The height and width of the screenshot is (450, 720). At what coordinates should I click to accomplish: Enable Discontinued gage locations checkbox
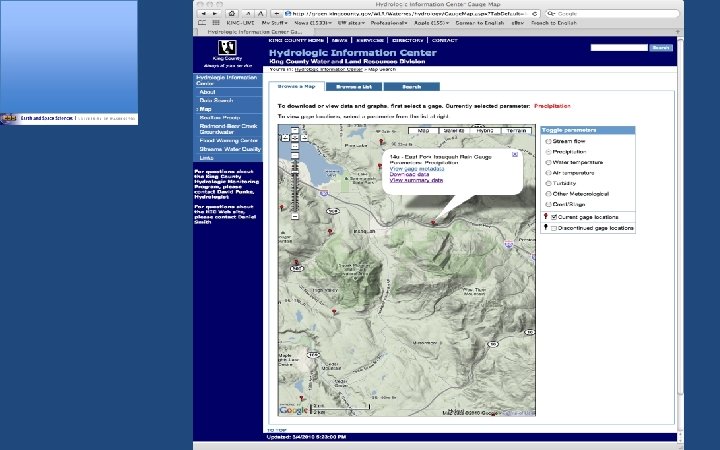(554, 228)
